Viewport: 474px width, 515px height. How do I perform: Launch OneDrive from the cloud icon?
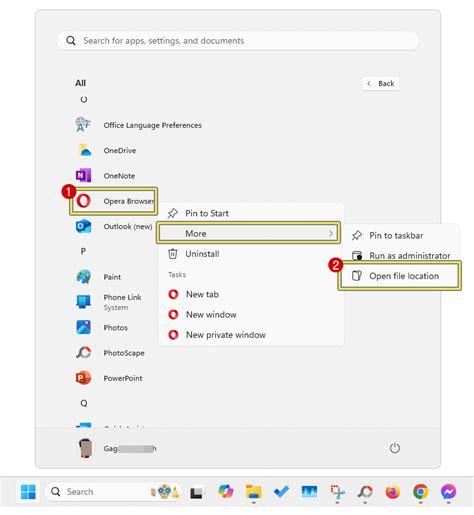(x=84, y=150)
